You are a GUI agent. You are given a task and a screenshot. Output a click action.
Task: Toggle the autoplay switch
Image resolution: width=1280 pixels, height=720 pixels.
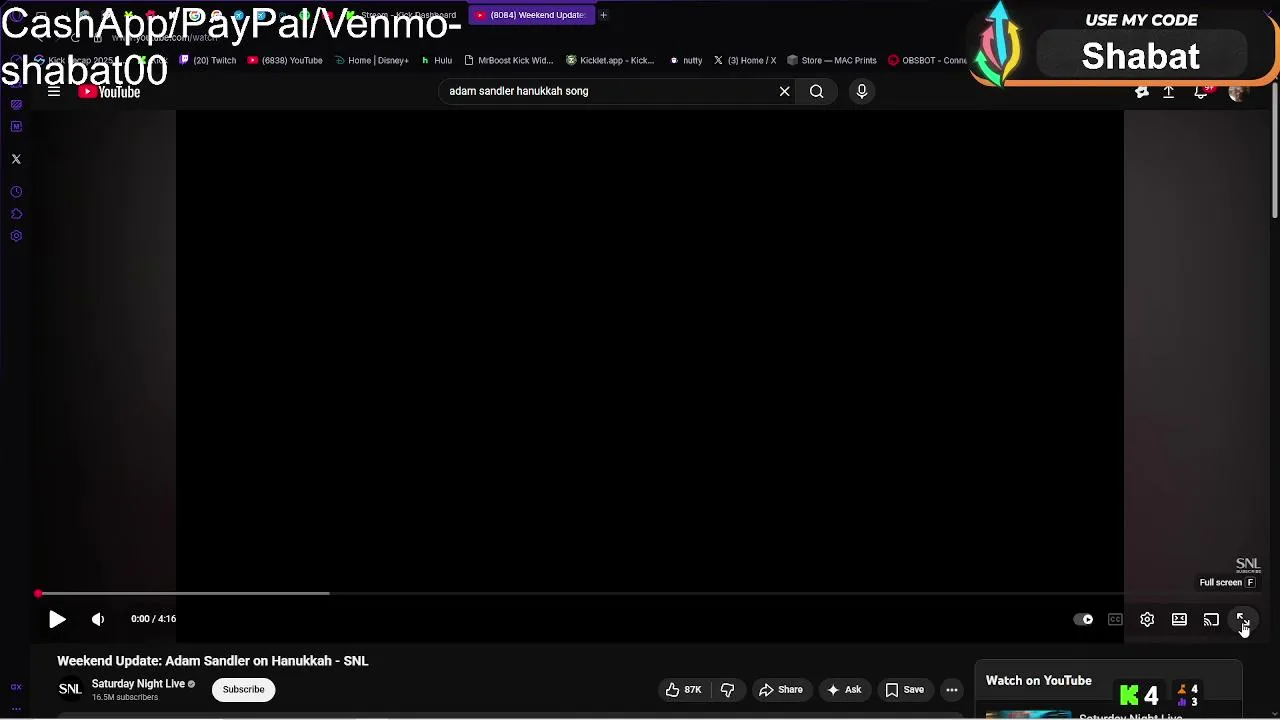point(1083,619)
